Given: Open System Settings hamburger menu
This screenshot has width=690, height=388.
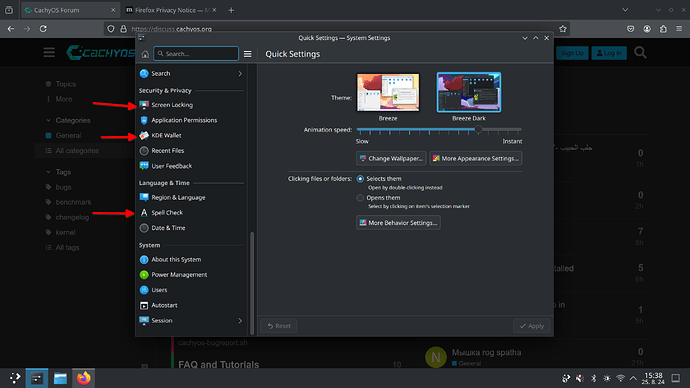Looking at the screenshot, I should (248, 54).
